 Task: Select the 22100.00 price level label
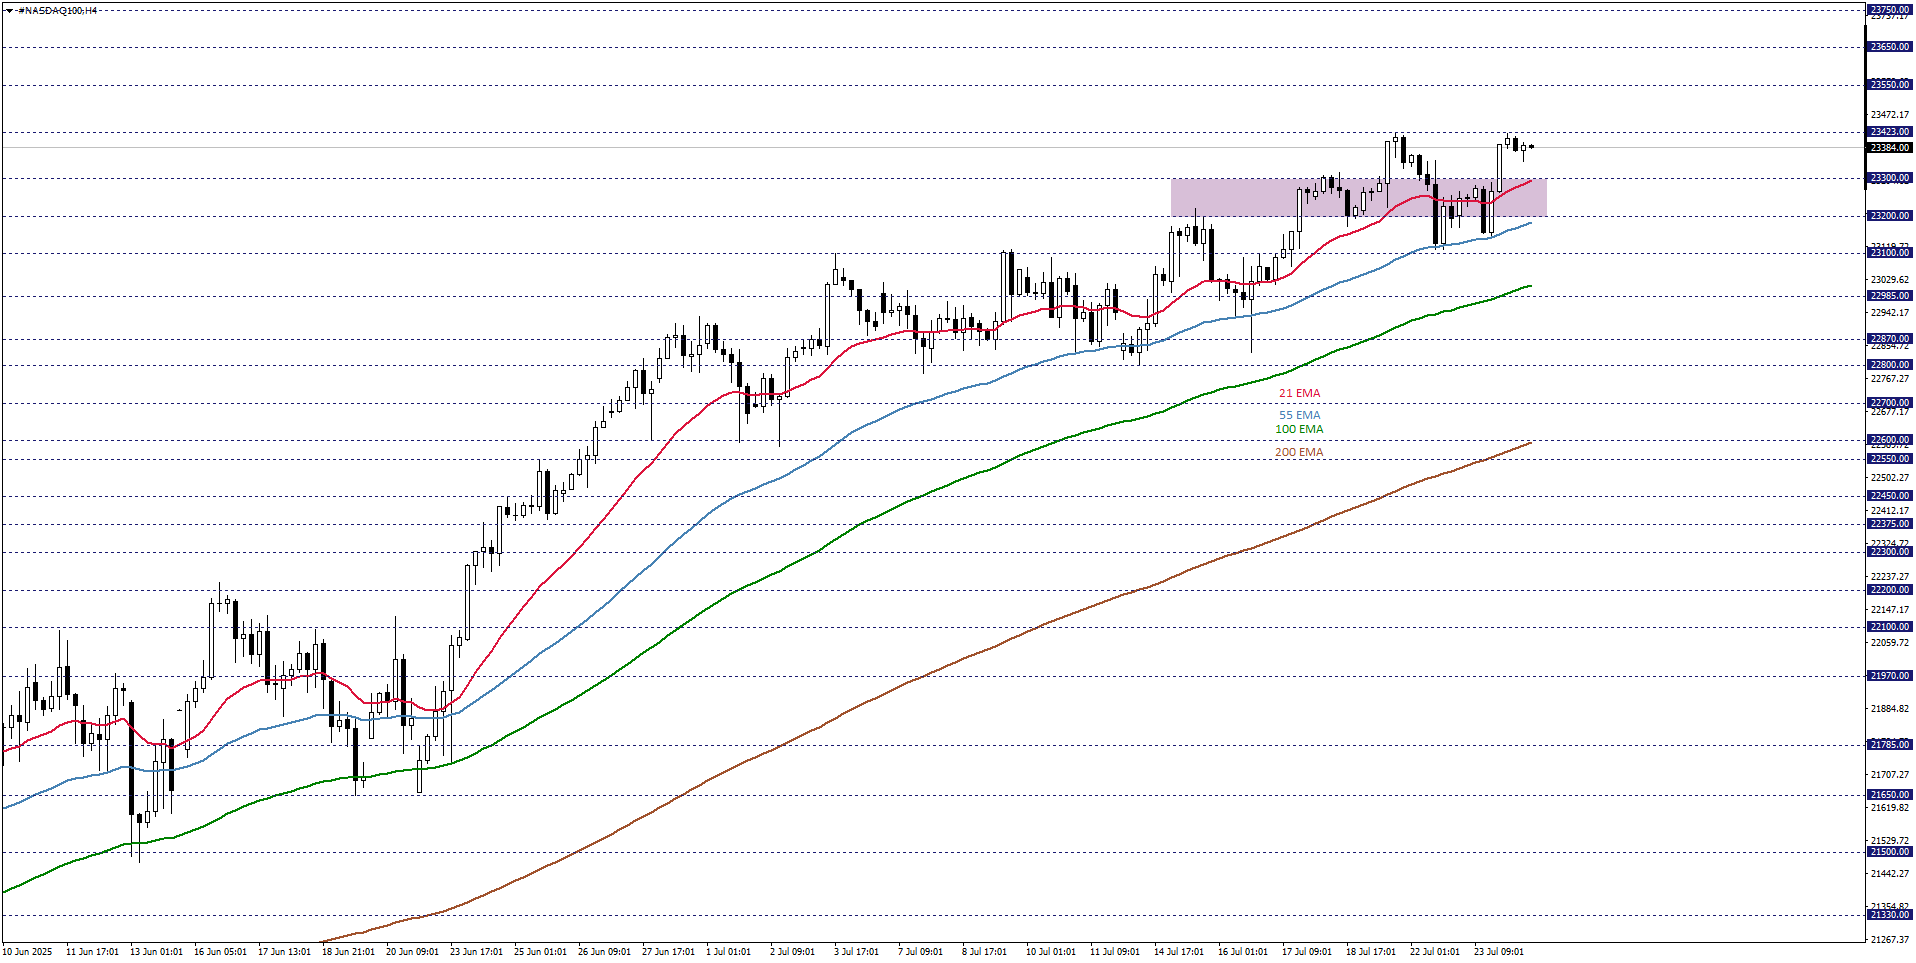click(x=1889, y=627)
